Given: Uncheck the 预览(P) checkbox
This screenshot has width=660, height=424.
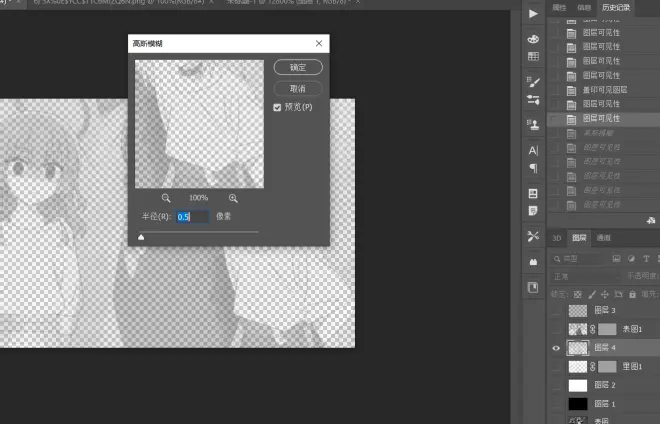Looking at the screenshot, I should click(x=277, y=107).
